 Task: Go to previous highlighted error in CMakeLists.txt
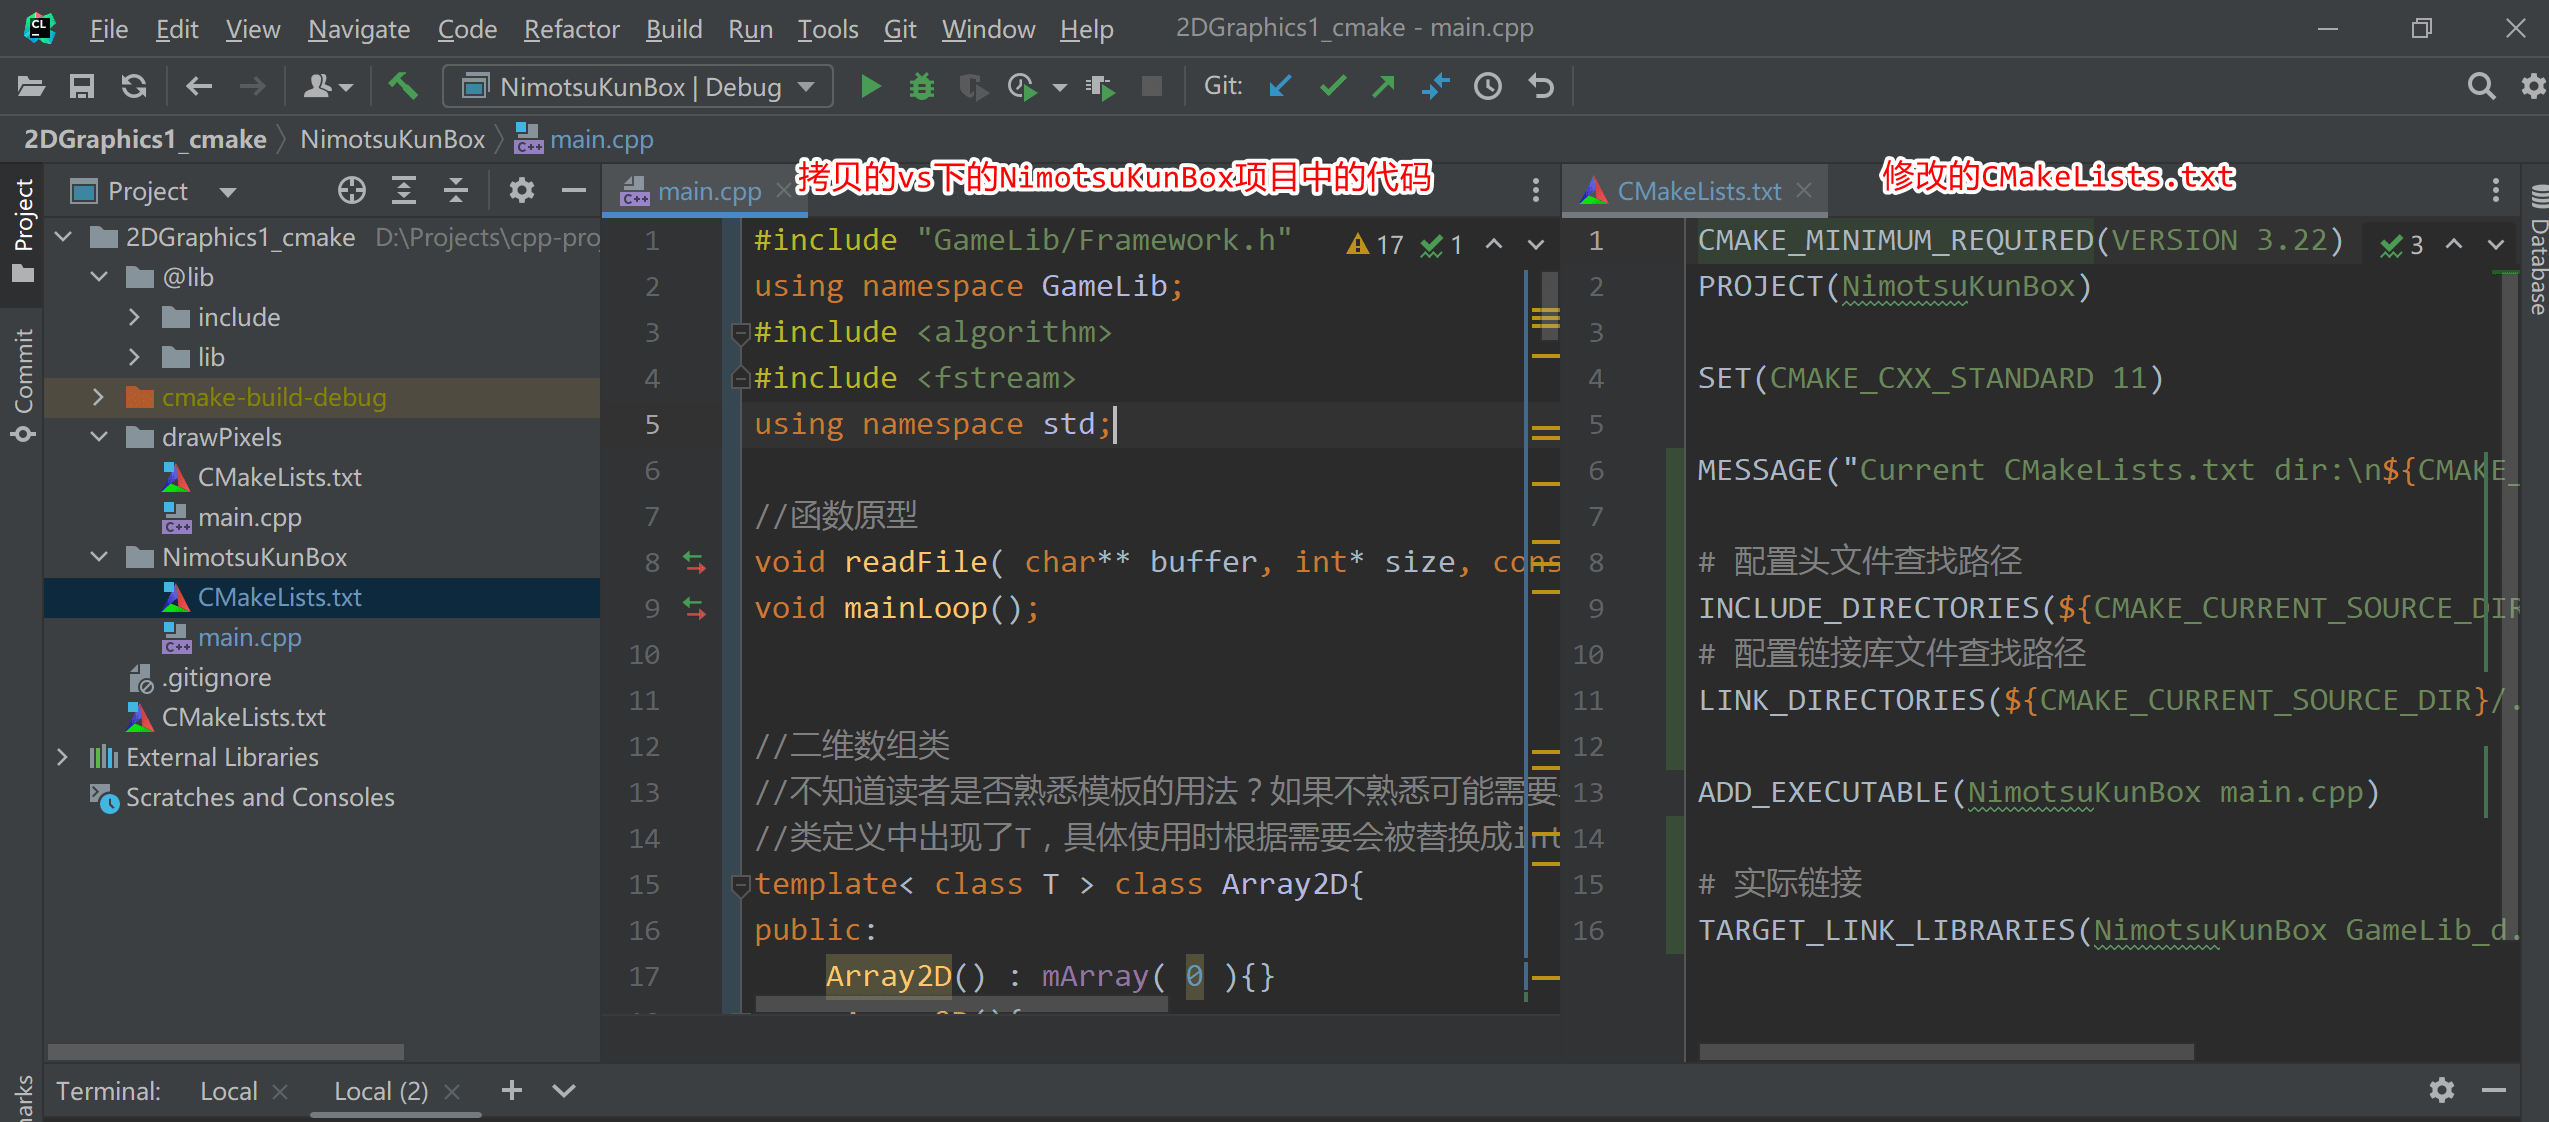(2454, 244)
